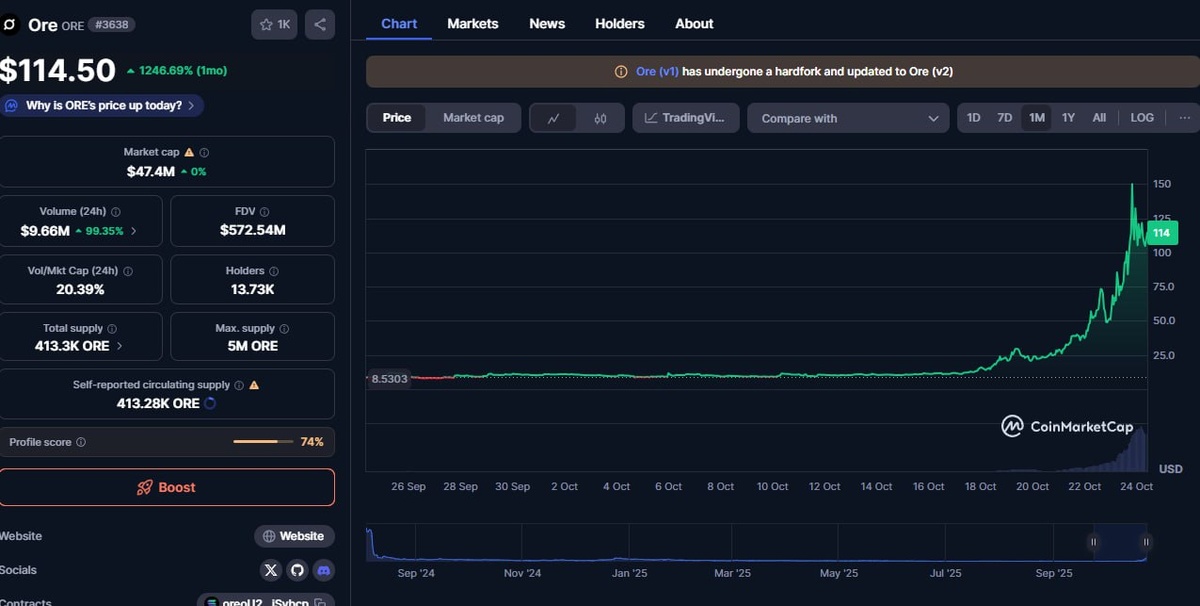Open the Markets tab
This screenshot has width=1200, height=606.
(x=473, y=23)
